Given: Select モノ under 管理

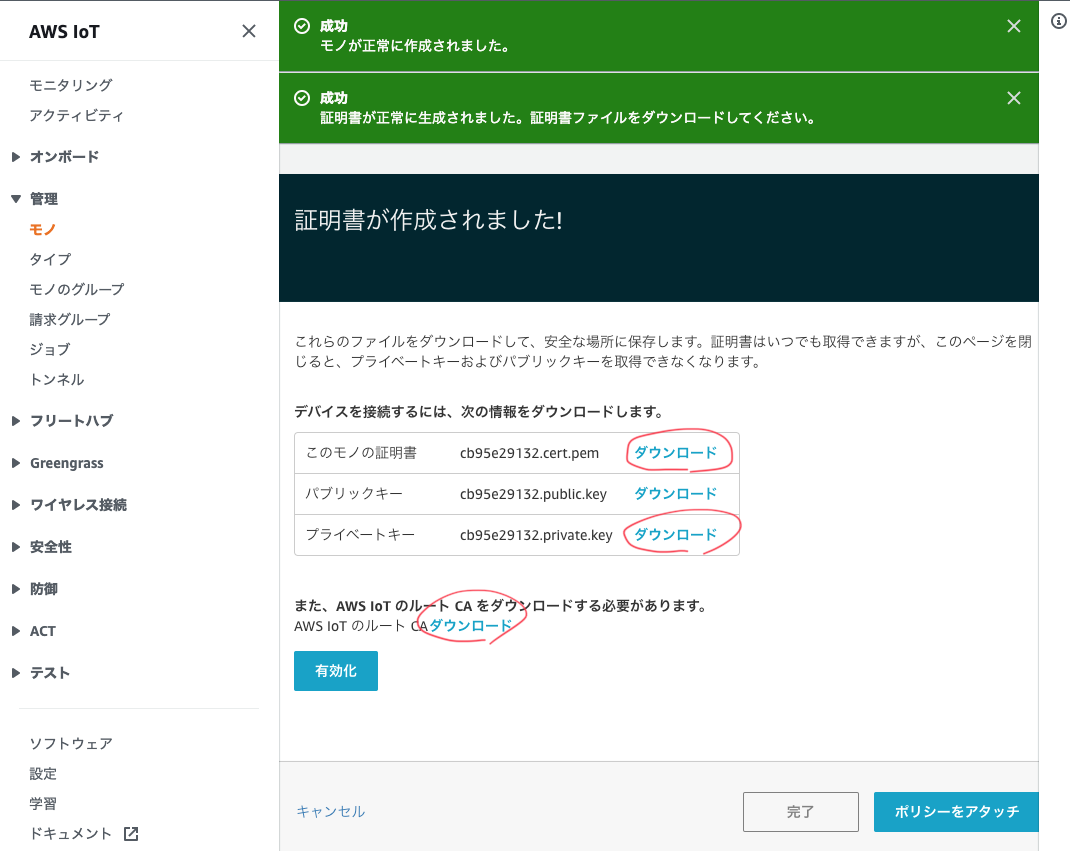Looking at the screenshot, I should pyautogui.click(x=42, y=229).
